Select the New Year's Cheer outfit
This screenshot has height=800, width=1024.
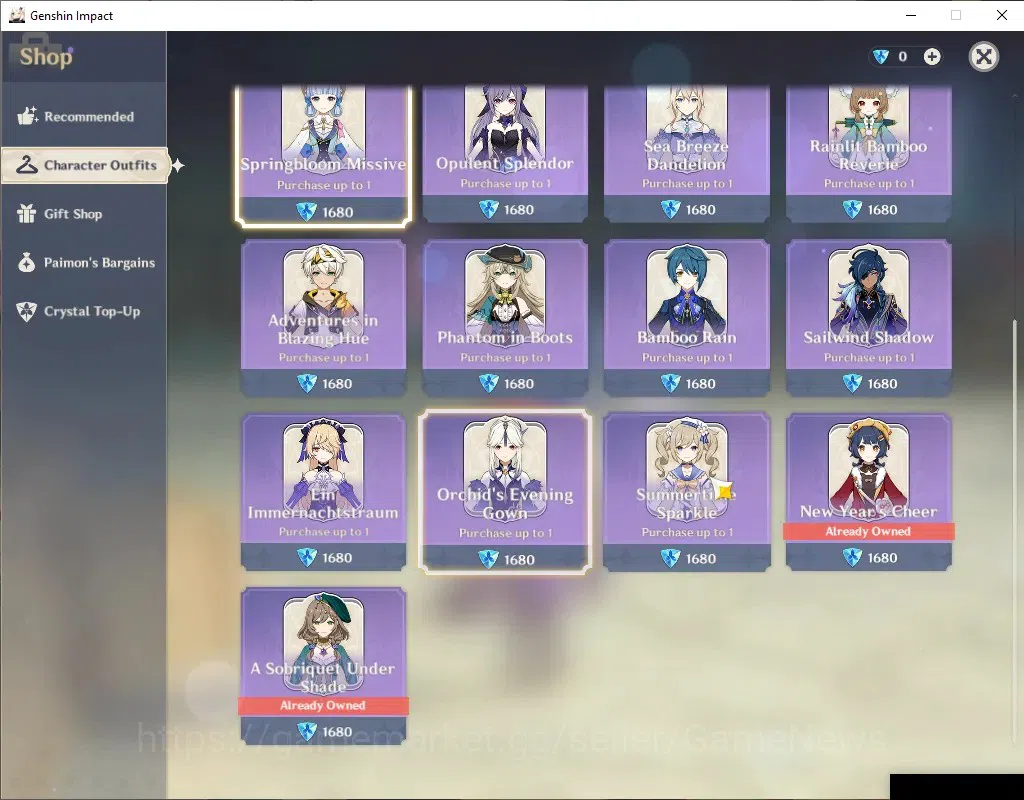tap(869, 492)
